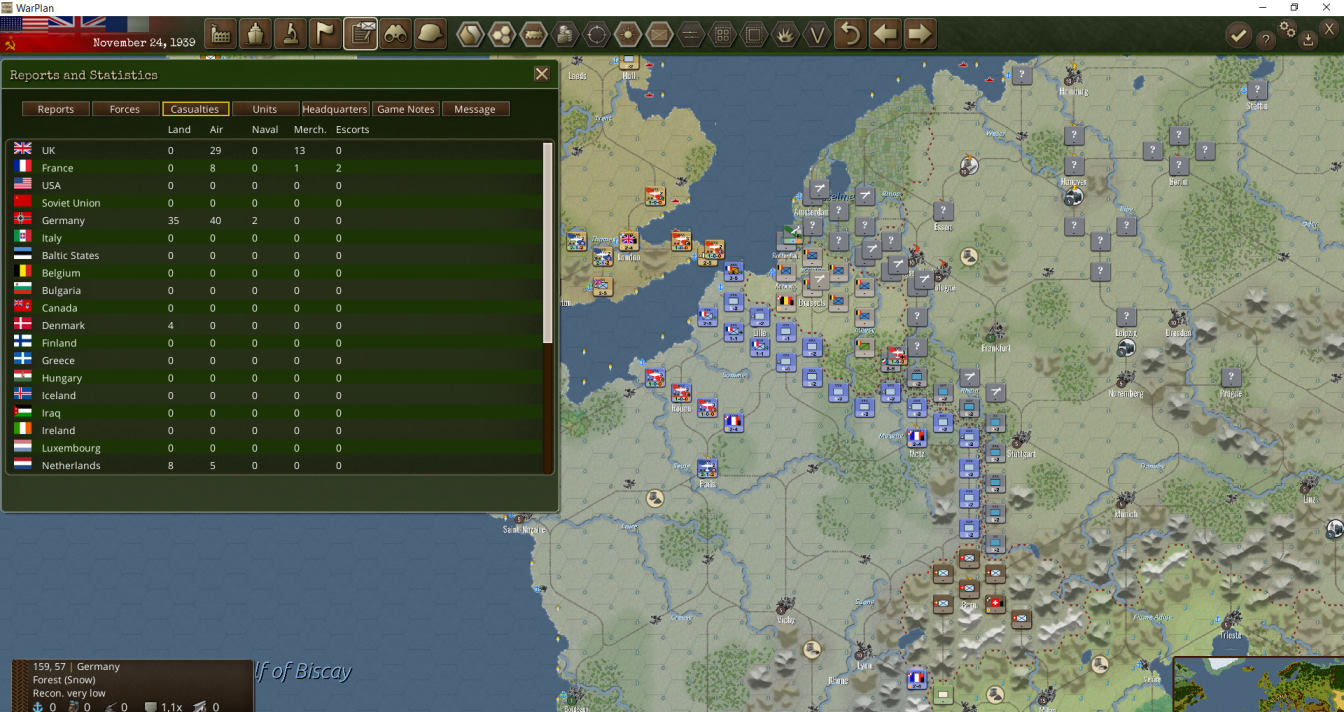Open the factory production icon

(x=221, y=35)
